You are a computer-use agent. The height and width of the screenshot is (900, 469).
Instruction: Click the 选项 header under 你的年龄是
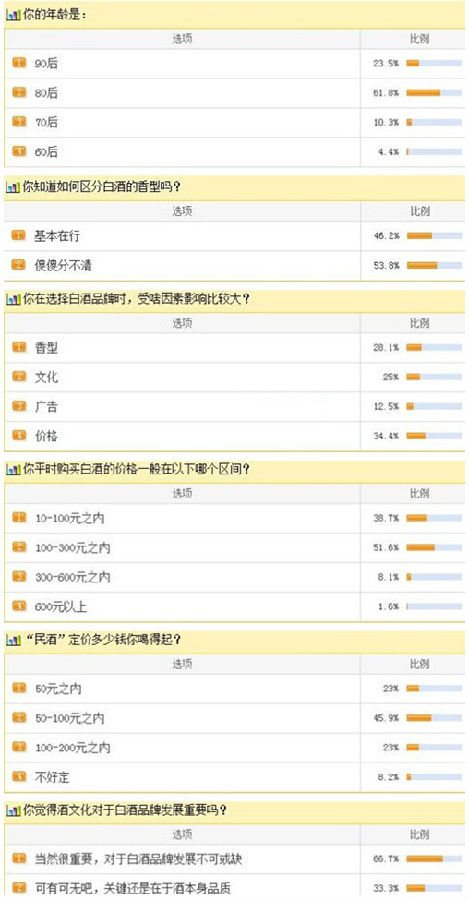click(182, 39)
